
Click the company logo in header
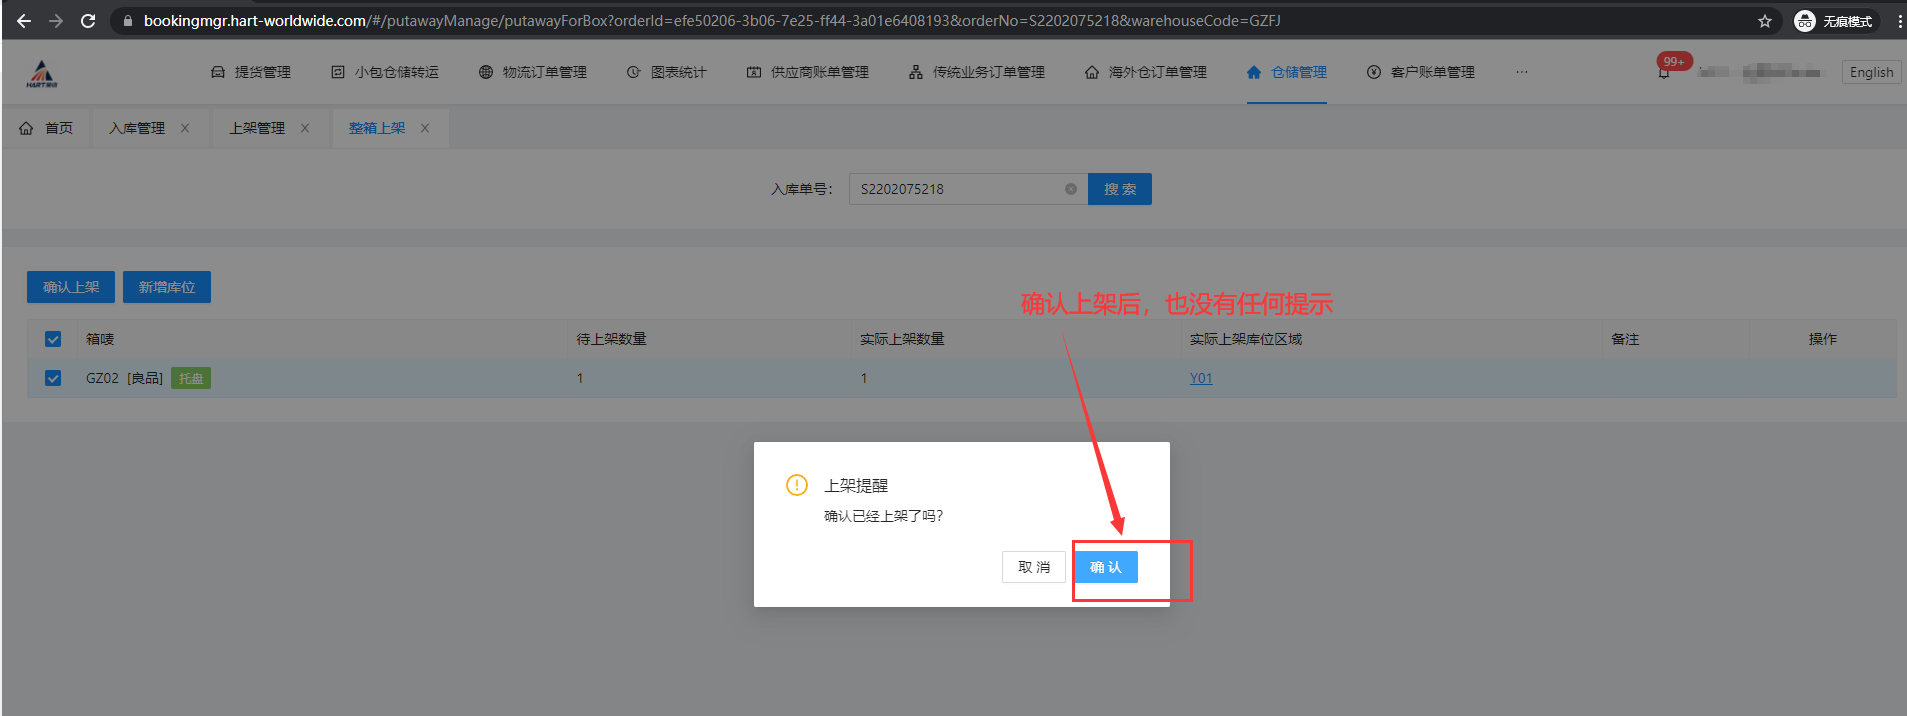tap(42, 73)
